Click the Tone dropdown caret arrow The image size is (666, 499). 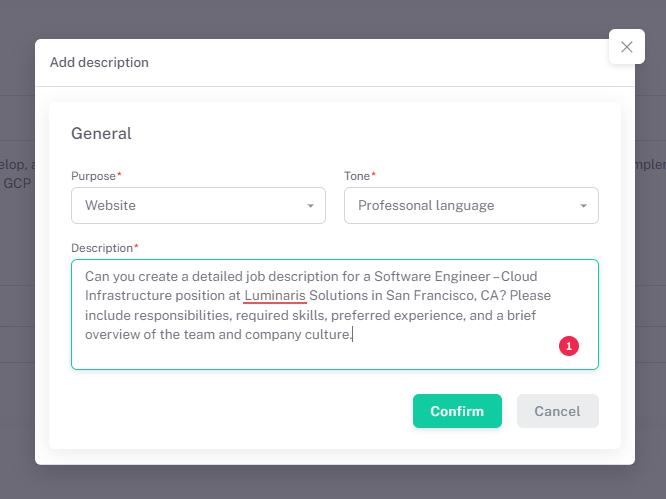pyautogui.click(x=583, y=206)
